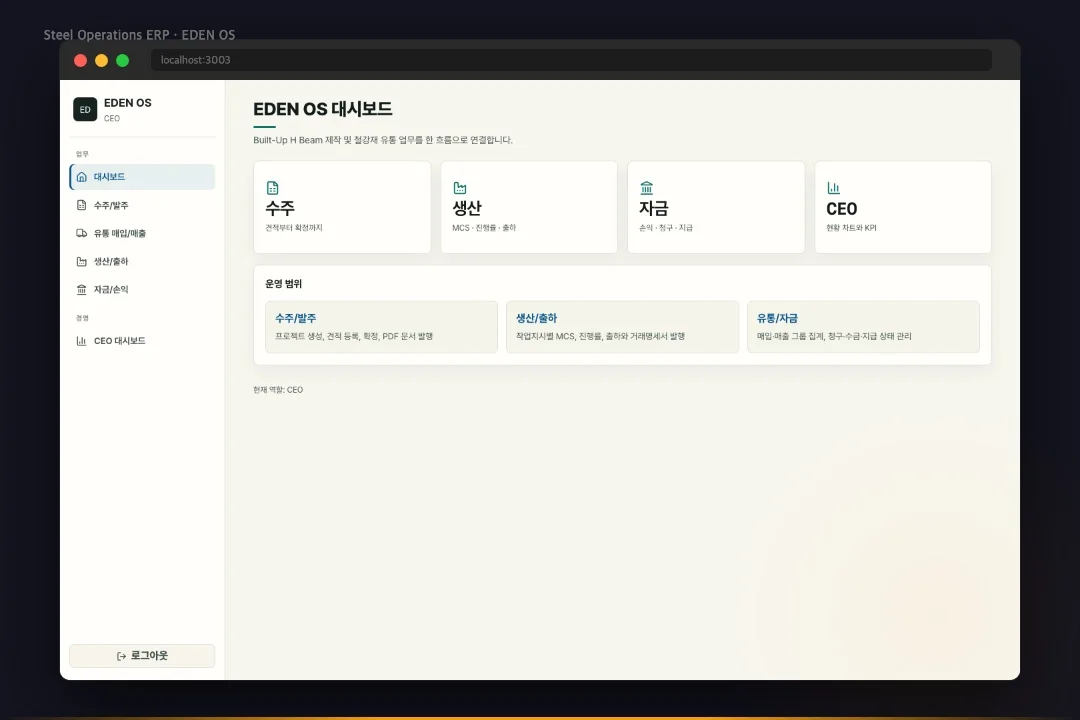Open the 수주/발주 card under 운영 범위
Screen dimensions: 1080x720
pos(382,327)
